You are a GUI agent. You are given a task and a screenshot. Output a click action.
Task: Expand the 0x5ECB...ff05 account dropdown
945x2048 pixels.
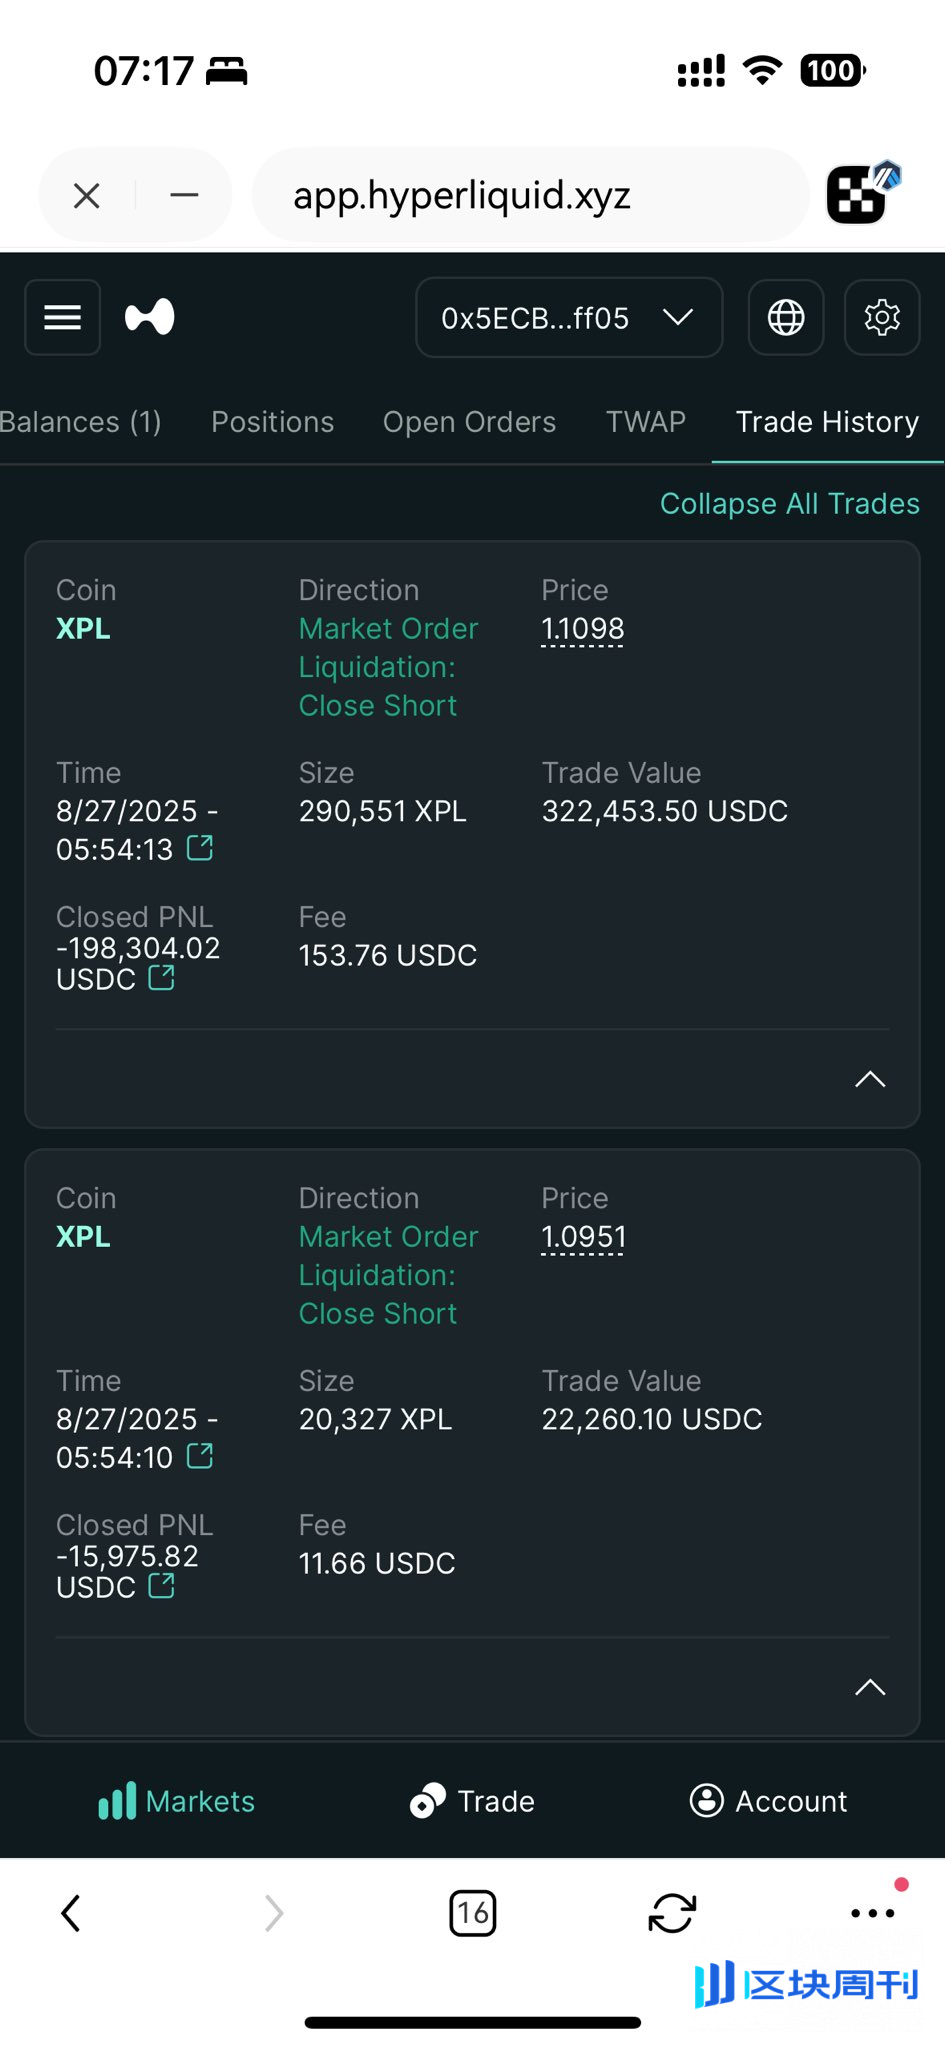[x=569, y=318]
